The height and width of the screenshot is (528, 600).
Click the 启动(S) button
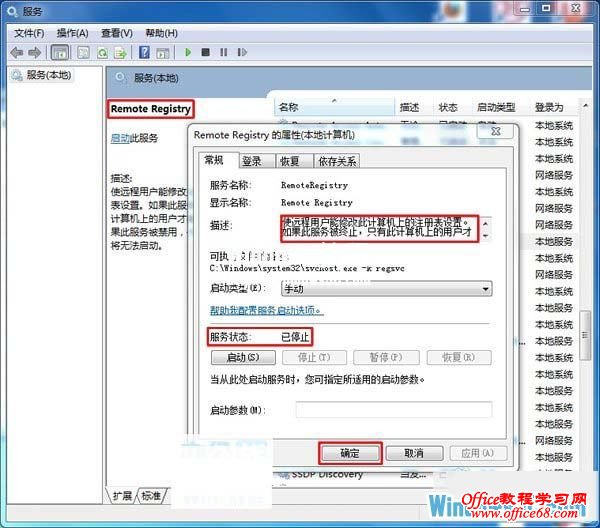243,358
